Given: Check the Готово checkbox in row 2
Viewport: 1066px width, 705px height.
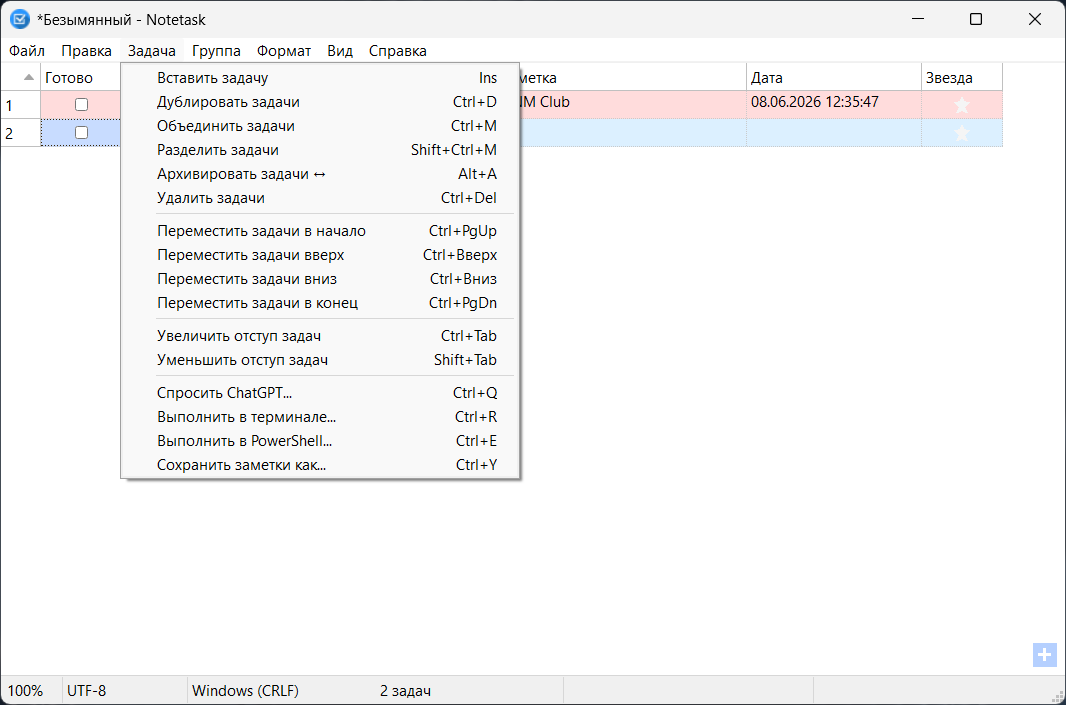Looking at the screenshot, I should click(x=82, y=133).
